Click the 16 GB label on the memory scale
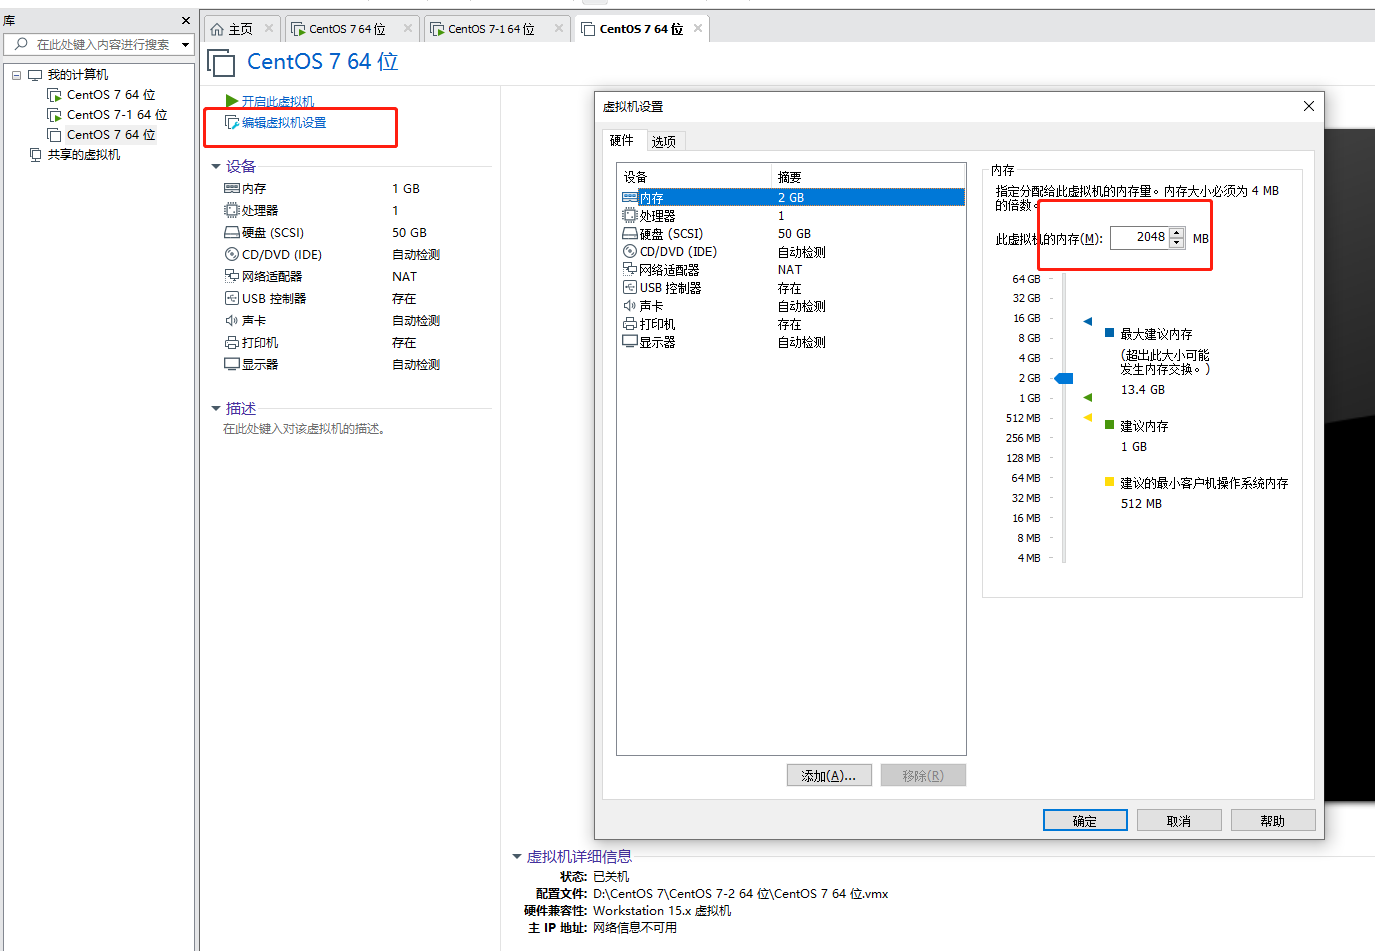 [x=1026, y=318]
